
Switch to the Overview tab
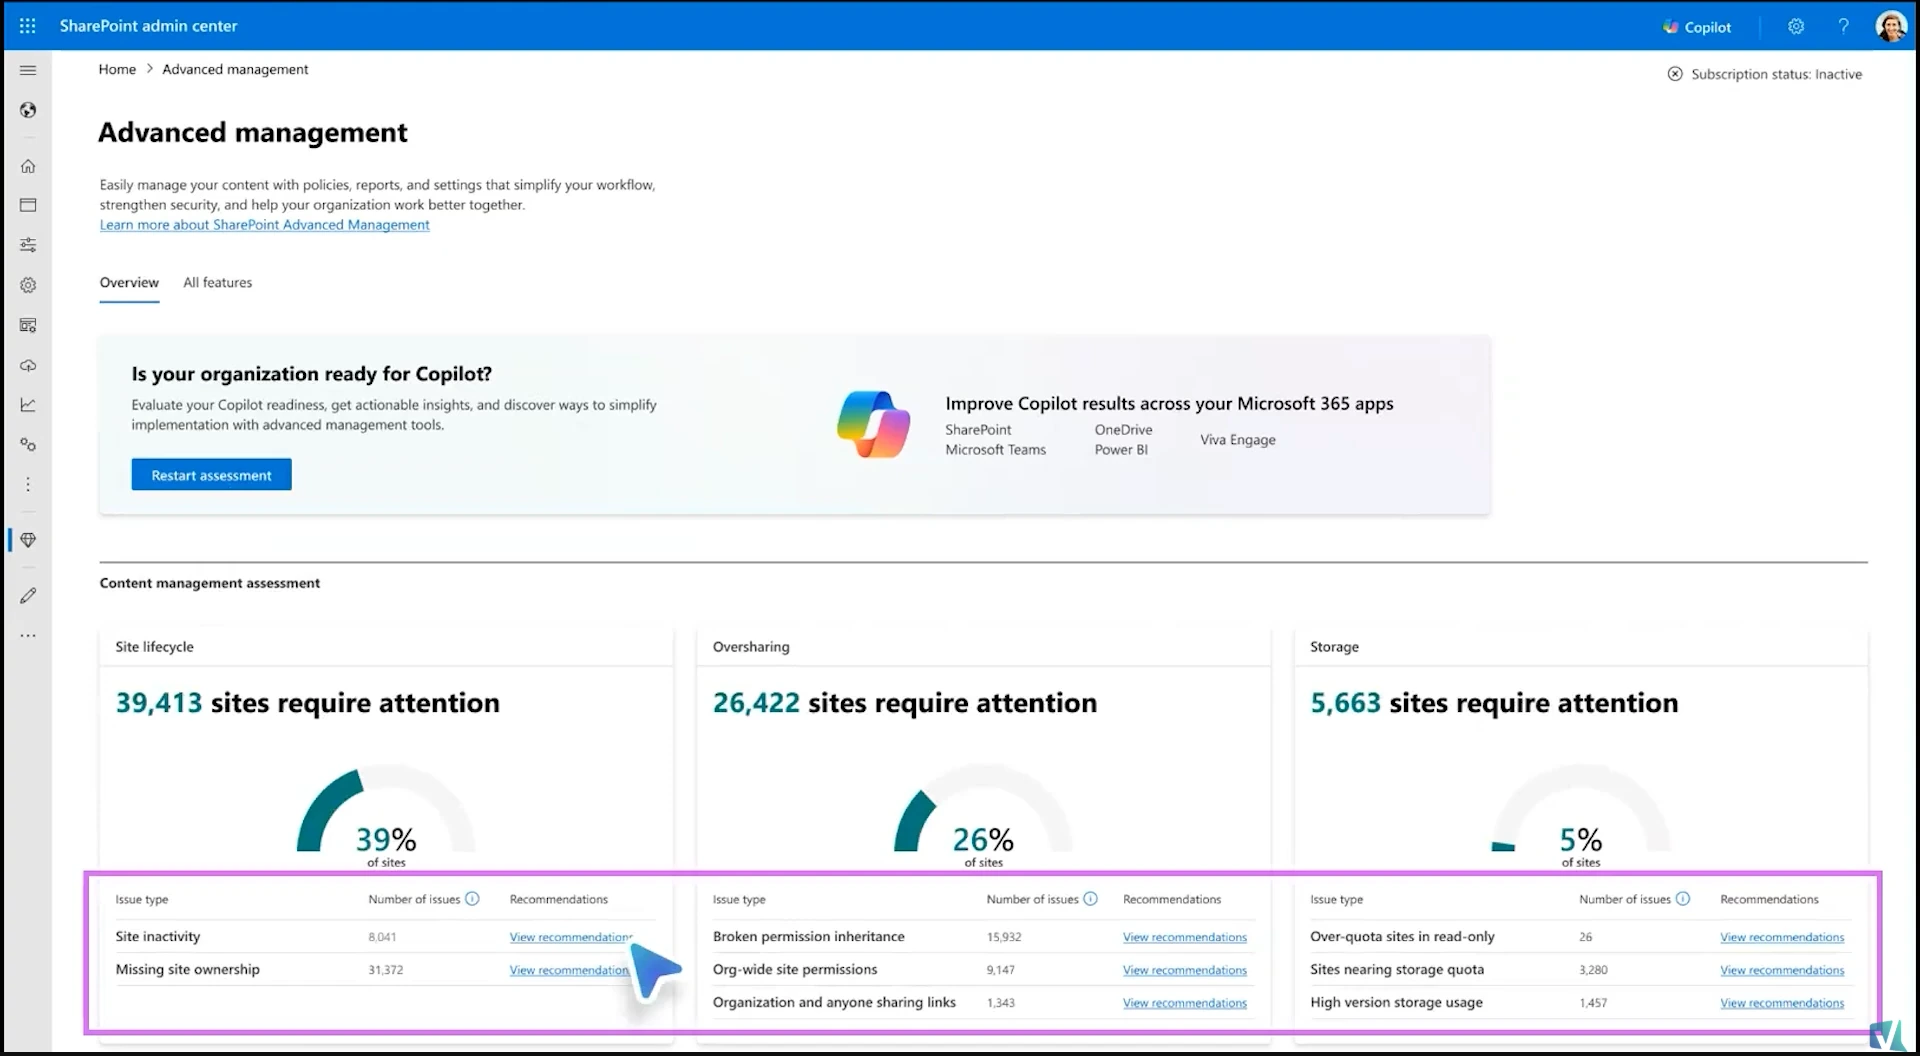point(129,283)
